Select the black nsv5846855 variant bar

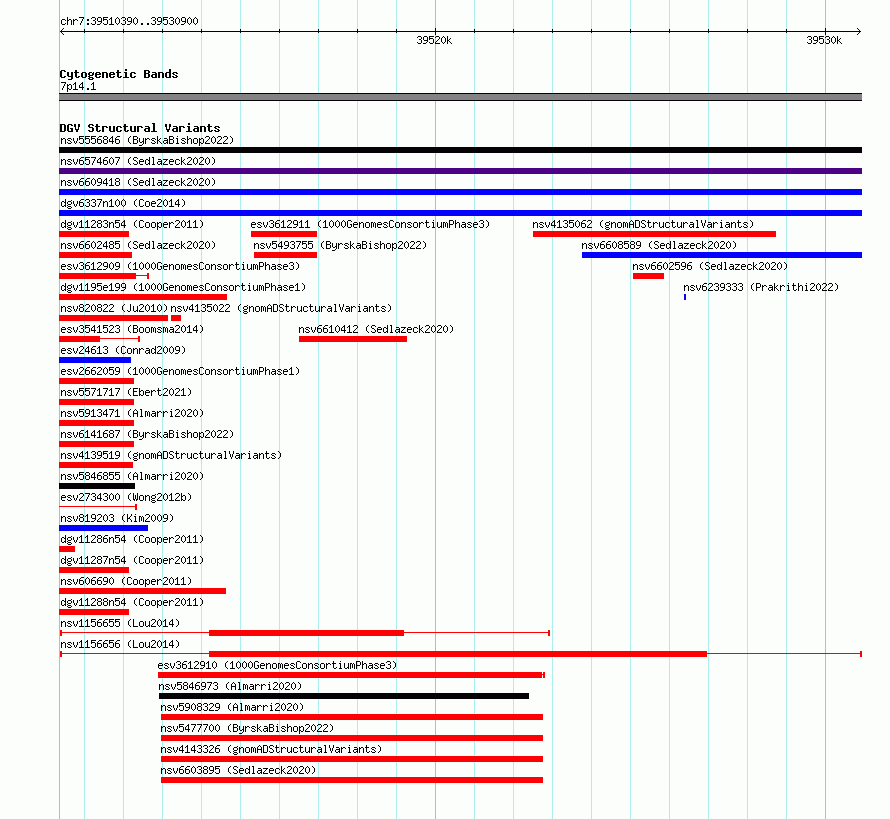[x=97, y=486]
